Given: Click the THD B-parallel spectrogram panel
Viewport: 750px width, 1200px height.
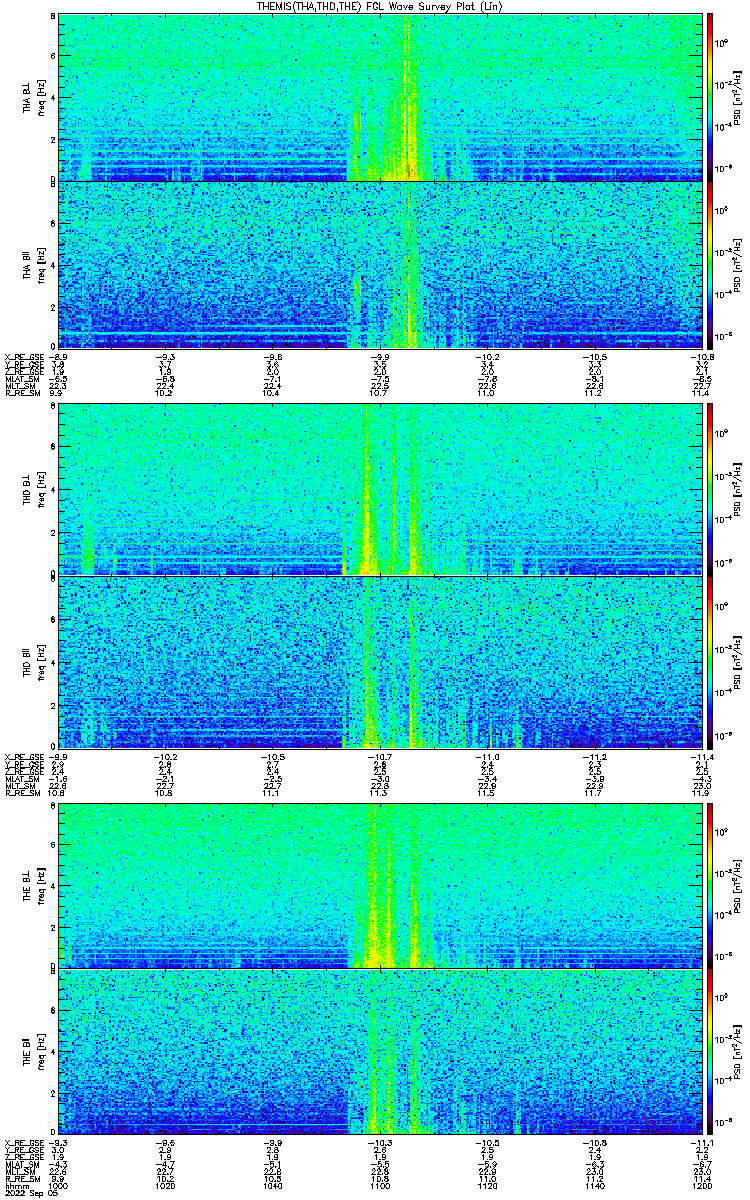Looking at the screenshot, I should coord(378,660).
